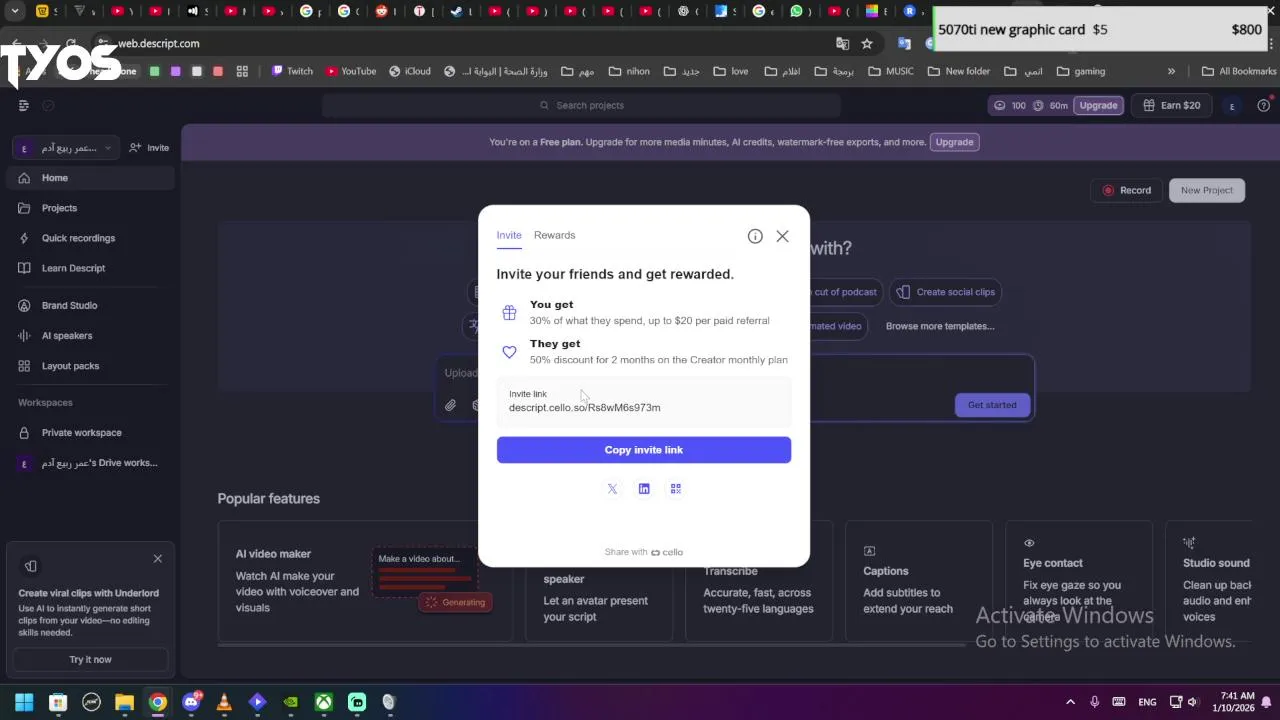Open Projects in the sidebar
The height and width of the screenshot is (720, 1280).
pyautogui.click(x=90, y=208)
